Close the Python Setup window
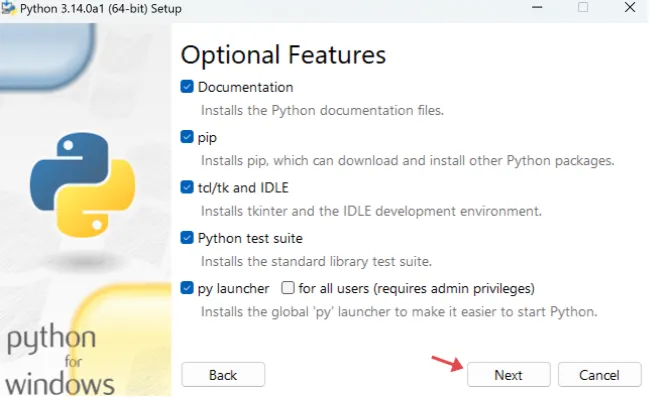The height and width of the screenshot is (401, 650). (629, 7)
